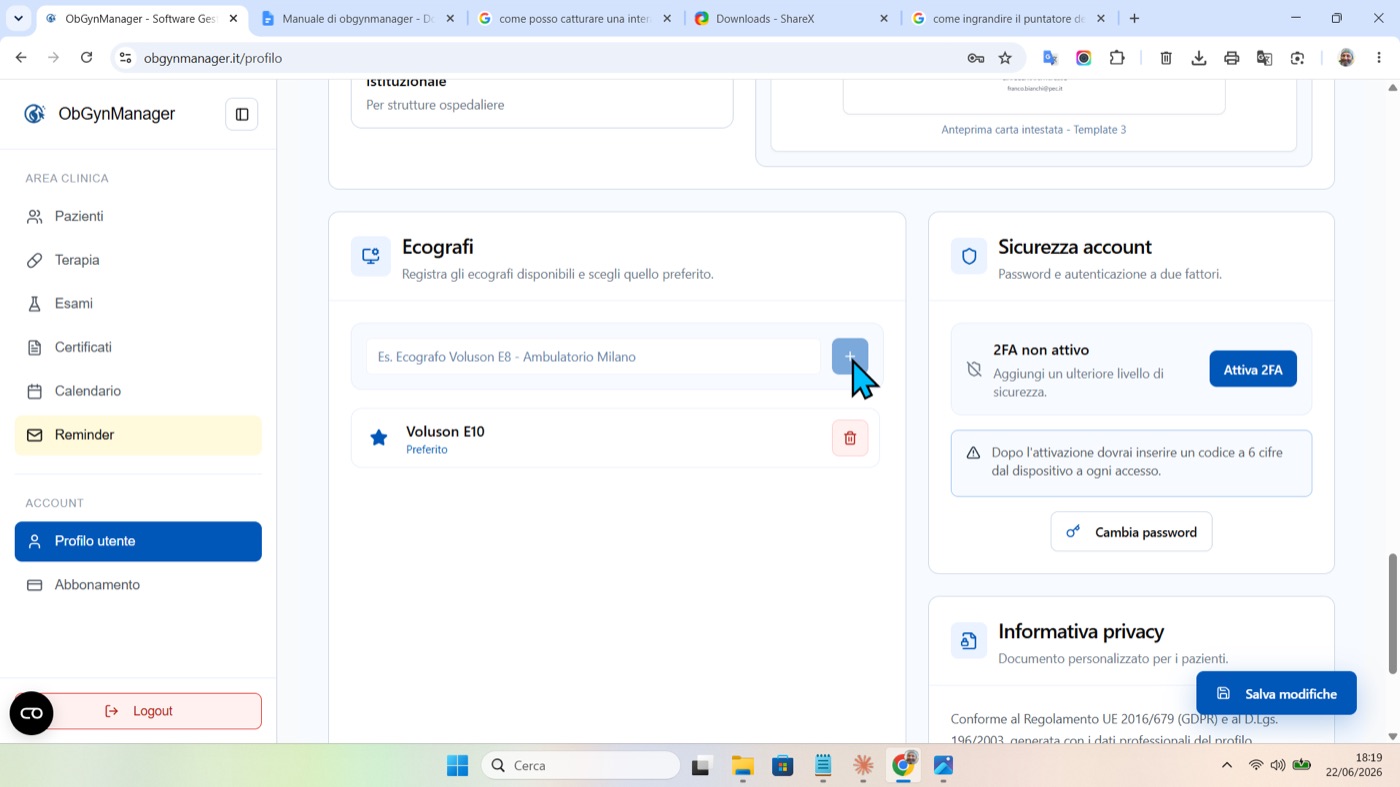Switch to Manuale di obgynmanager browser tab

tap(359, 18)
